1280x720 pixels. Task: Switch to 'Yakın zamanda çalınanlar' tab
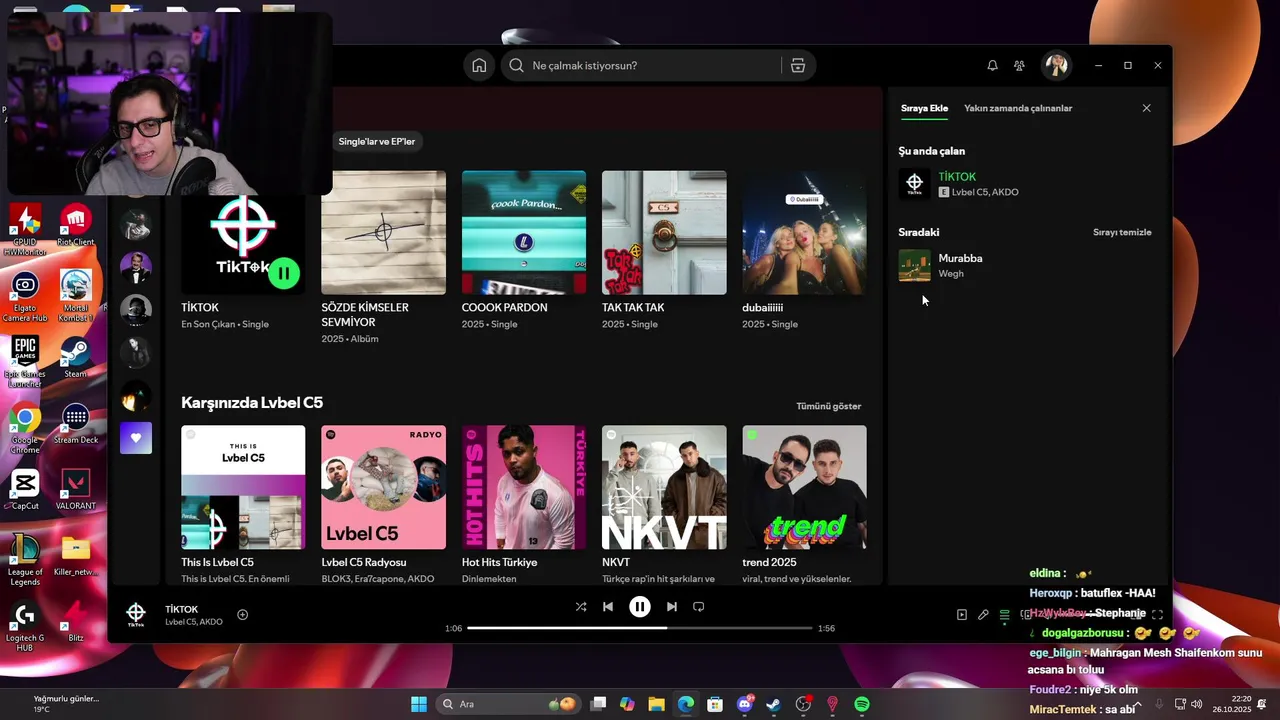(1018, 108)
